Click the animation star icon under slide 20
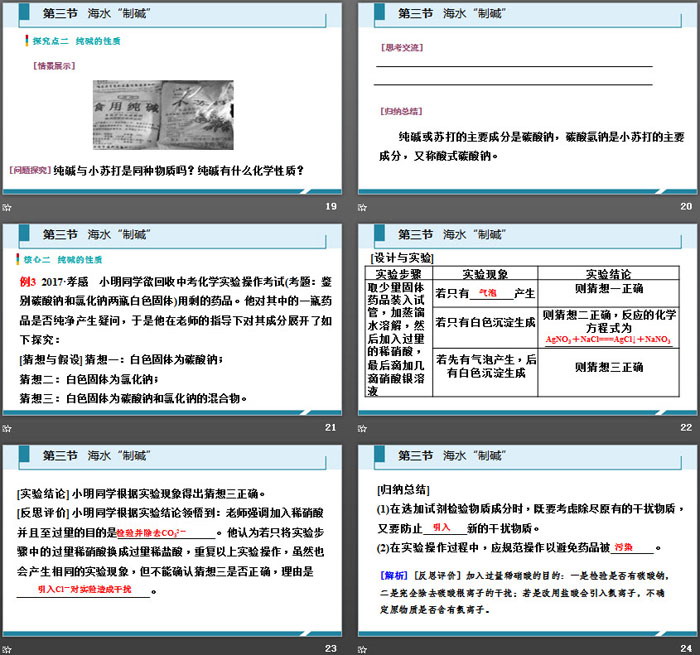Screen dimensions: 700x655 point(365,206)
